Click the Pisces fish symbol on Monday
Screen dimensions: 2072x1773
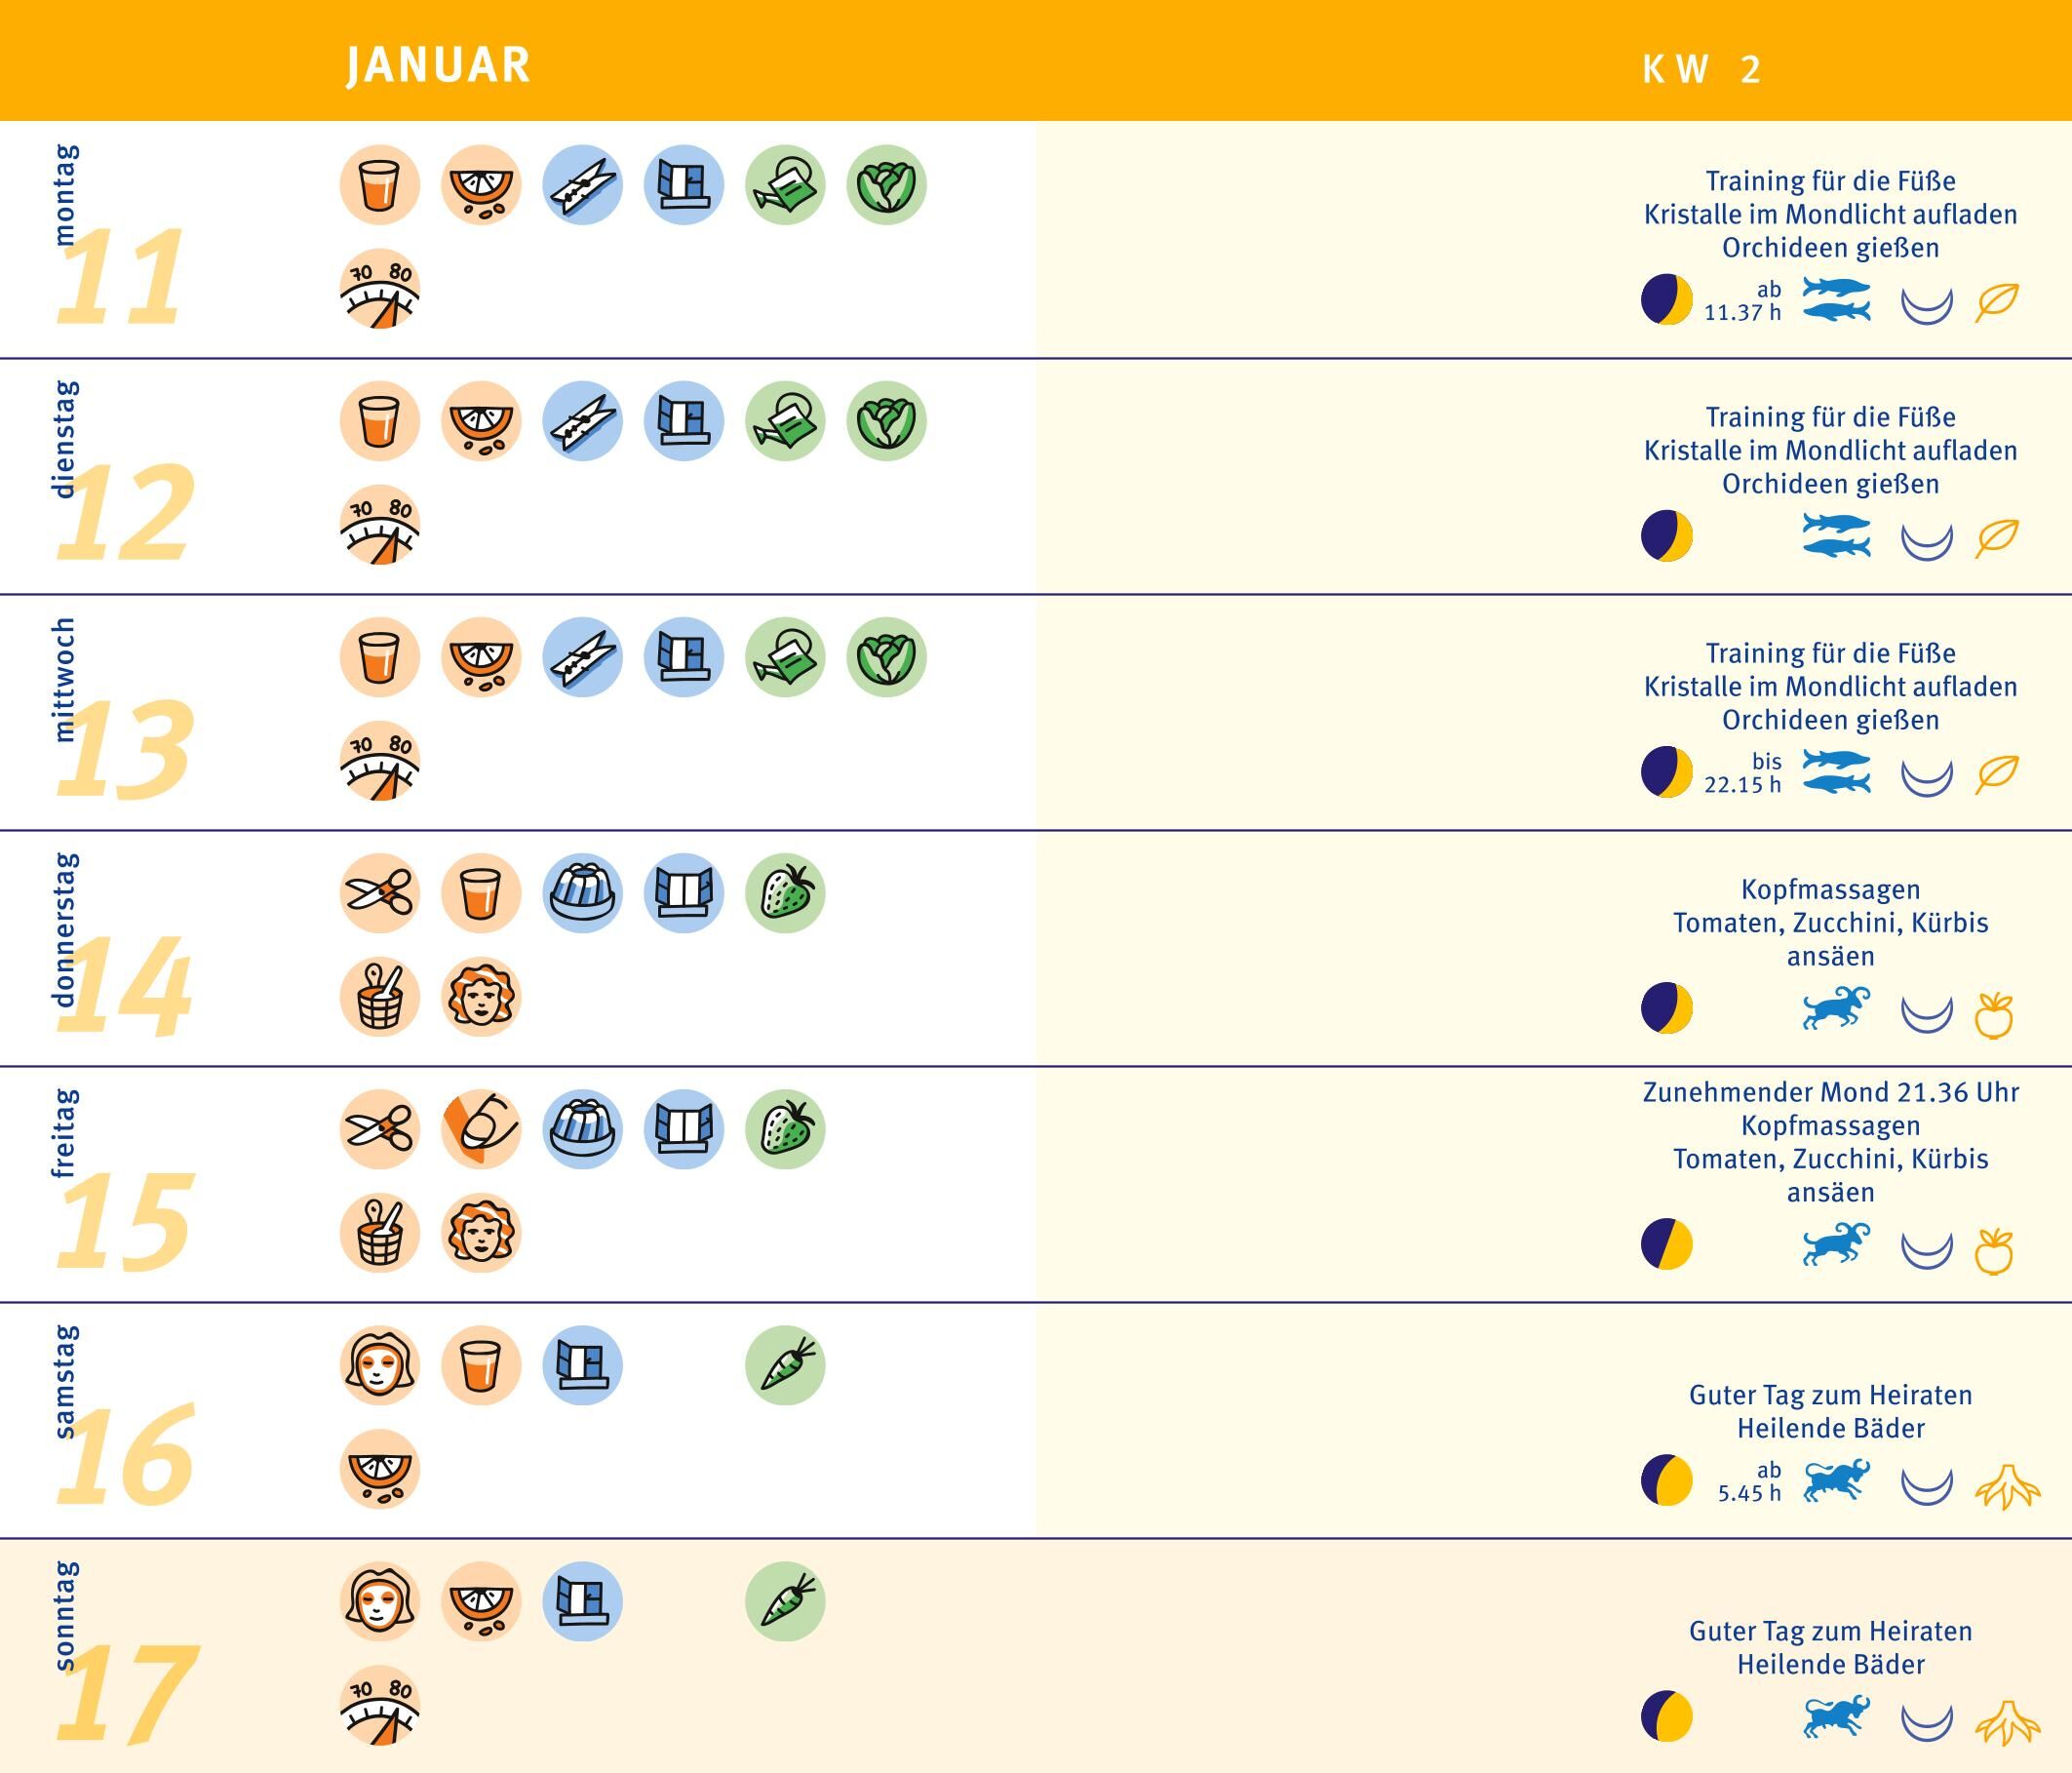(x=1836, y=300)
